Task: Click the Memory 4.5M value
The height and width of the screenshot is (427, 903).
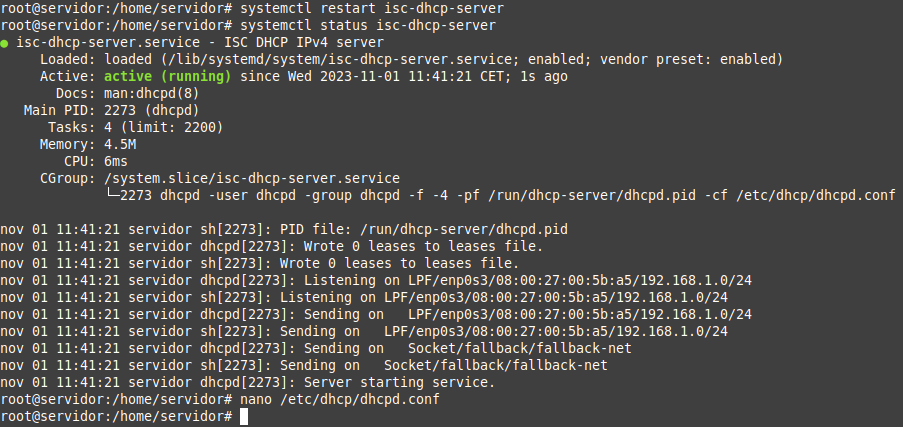Action: point(120,144)
